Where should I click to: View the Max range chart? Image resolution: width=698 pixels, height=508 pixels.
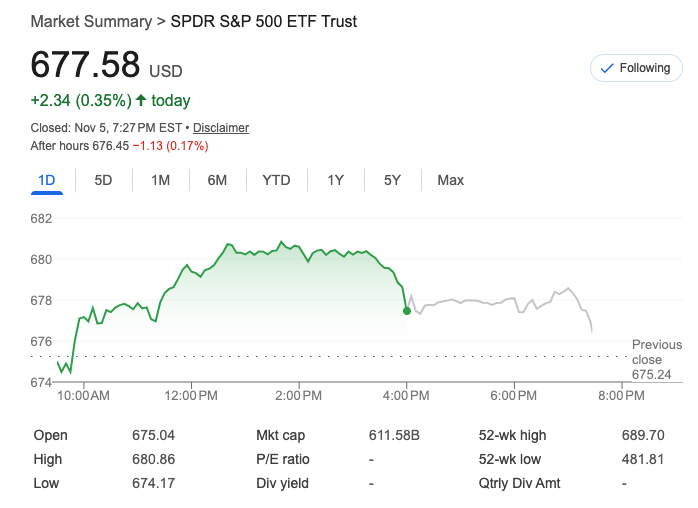450,180
